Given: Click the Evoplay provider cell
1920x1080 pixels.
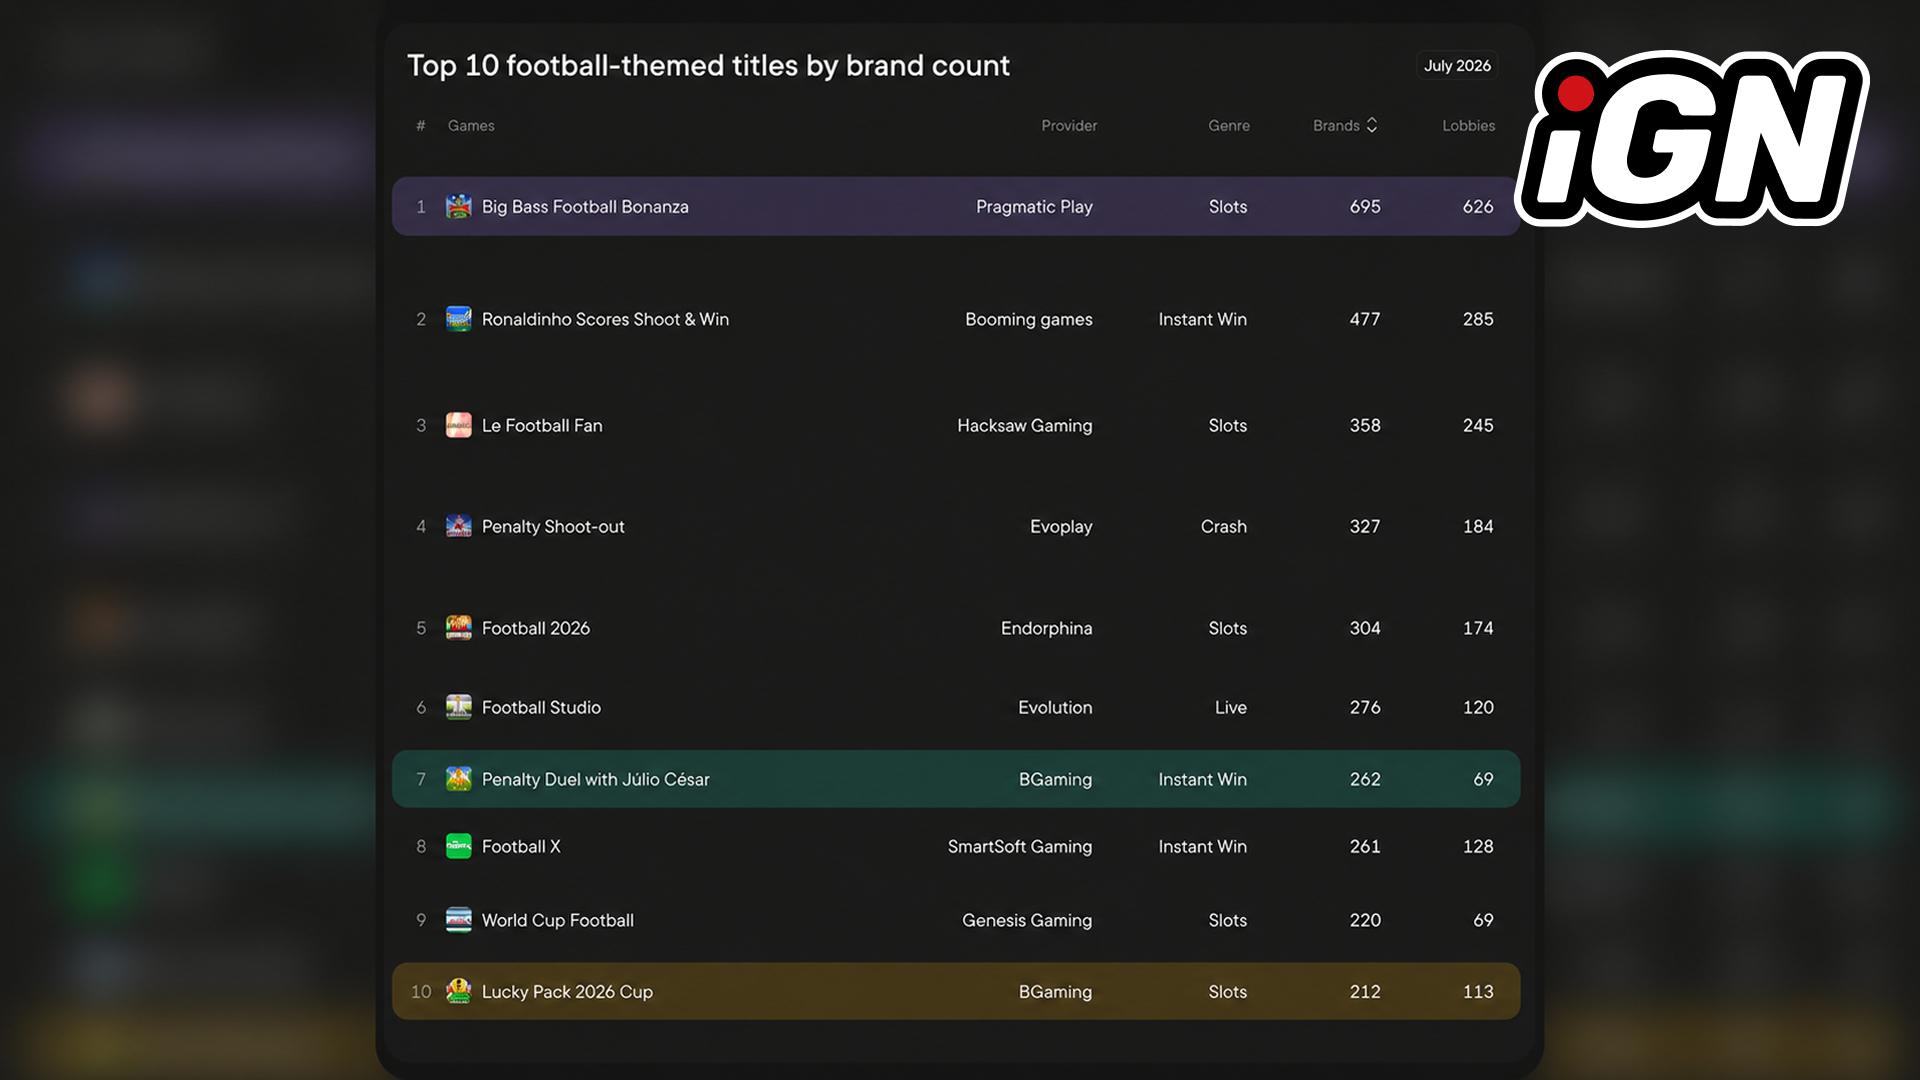Looking at the screenshot, I should click(1061, 526).
